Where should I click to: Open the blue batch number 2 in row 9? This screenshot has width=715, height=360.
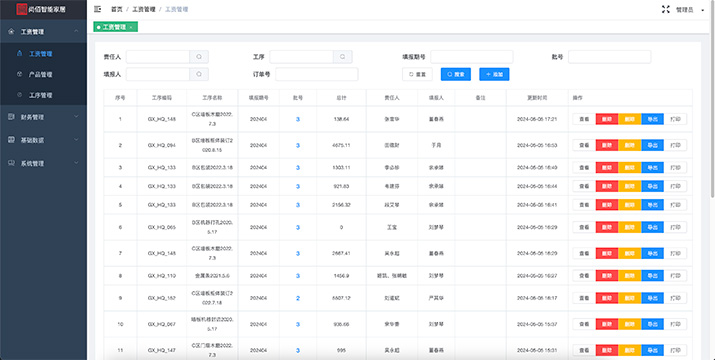(298, 298)
